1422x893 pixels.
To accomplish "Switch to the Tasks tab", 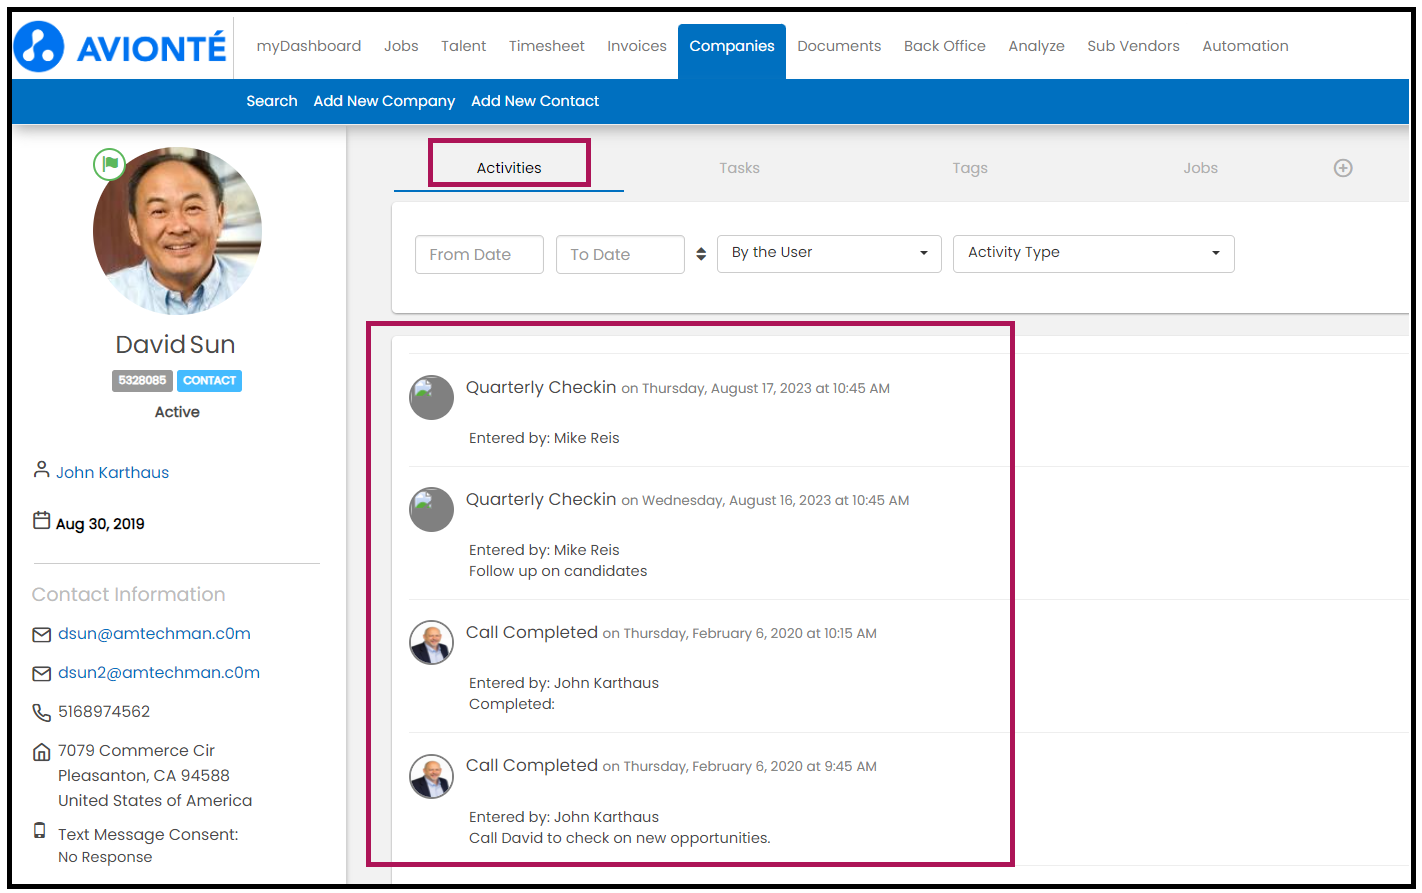I will [739, 168].
